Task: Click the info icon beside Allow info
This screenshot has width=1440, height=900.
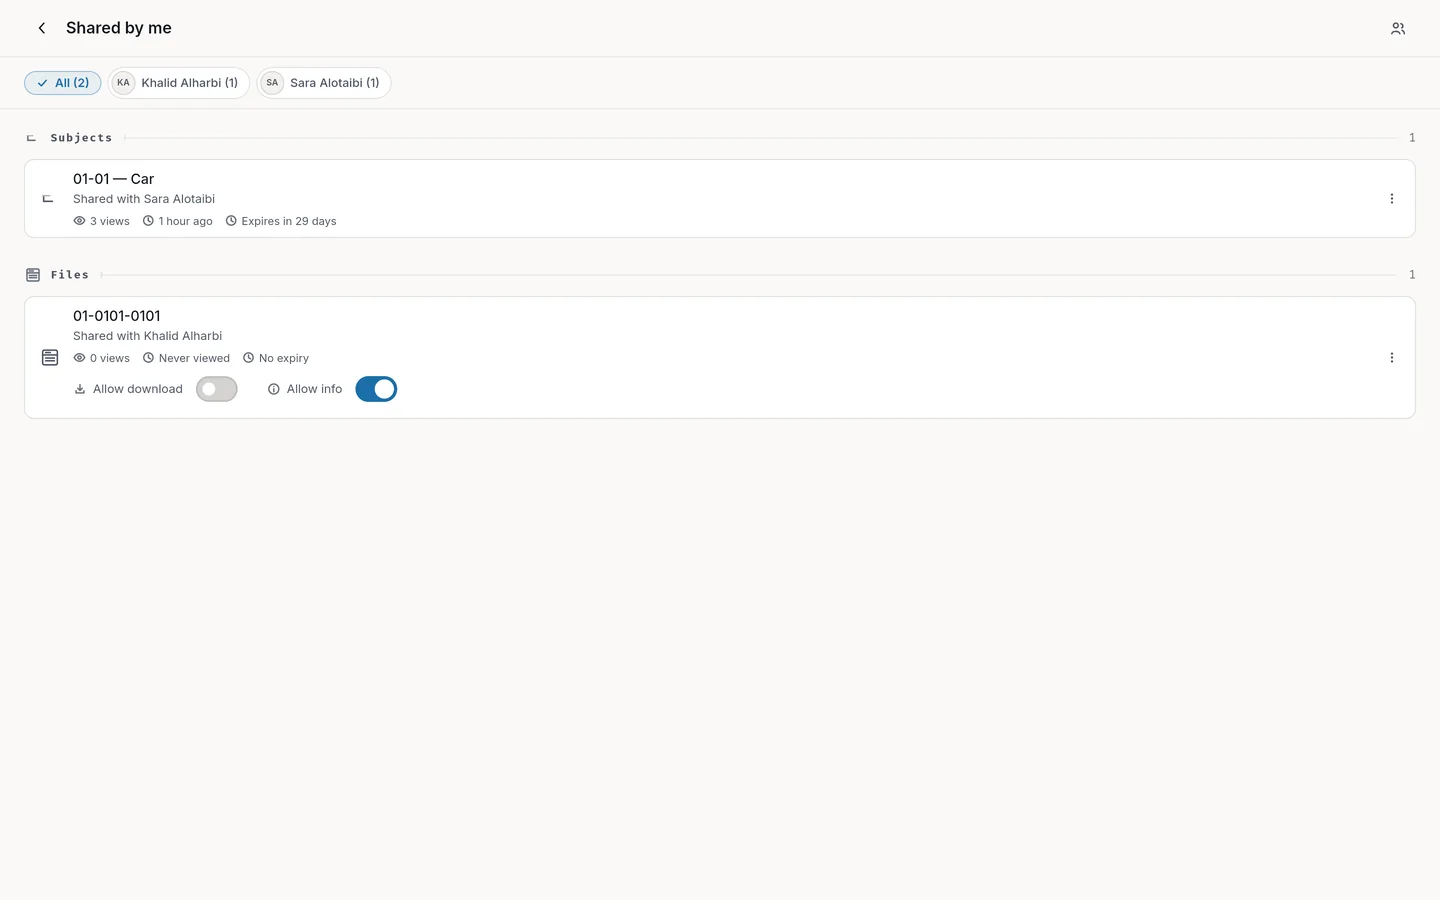Action: click(273, 389)
